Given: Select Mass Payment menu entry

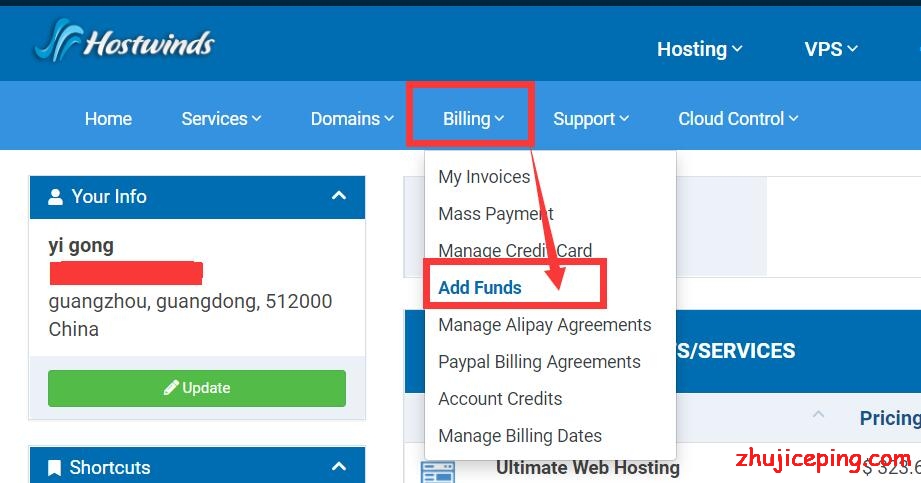Looking at the screenshot, I should [496, 214].
